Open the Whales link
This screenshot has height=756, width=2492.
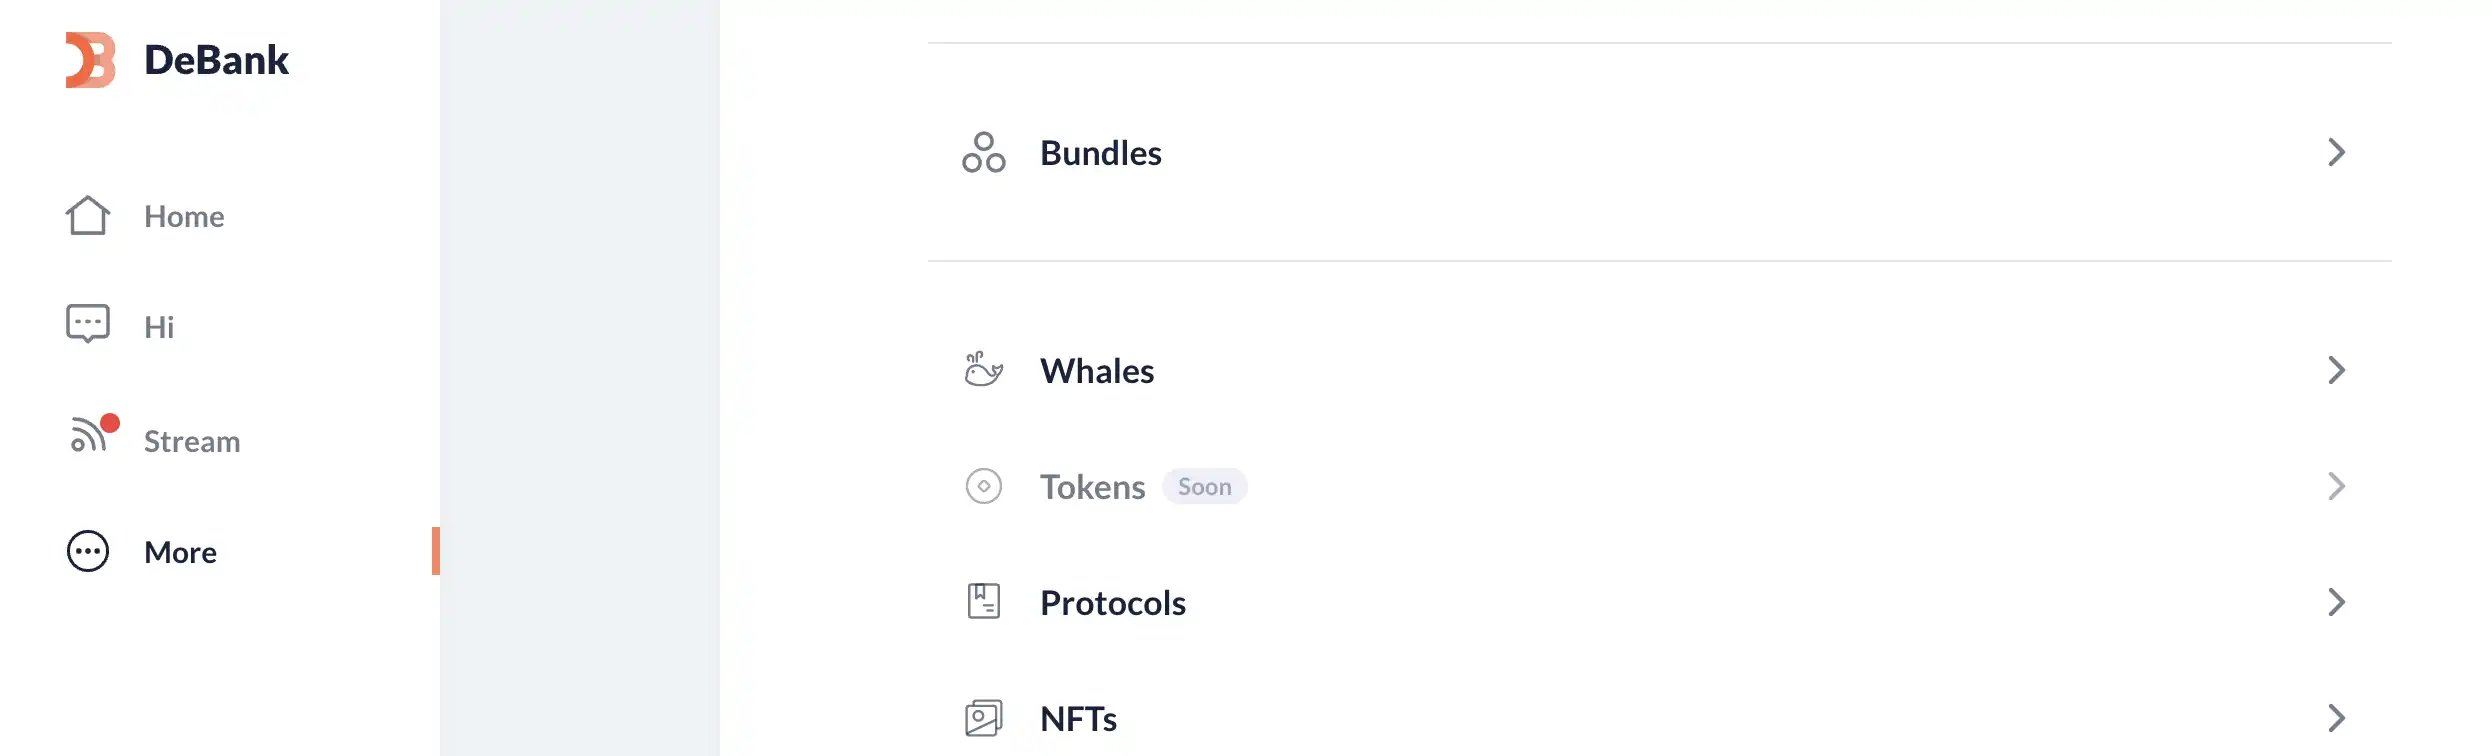pyautogui.click(x=1097, y=371)
